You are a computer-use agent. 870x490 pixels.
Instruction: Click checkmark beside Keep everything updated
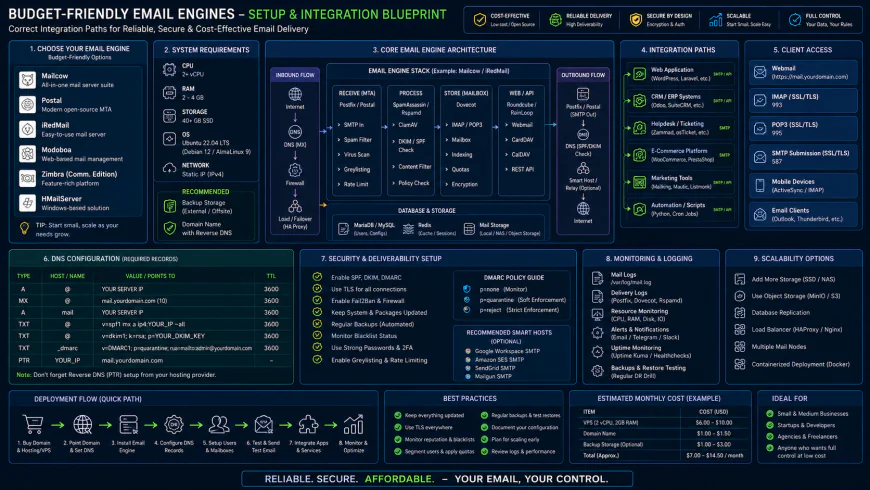398,415
